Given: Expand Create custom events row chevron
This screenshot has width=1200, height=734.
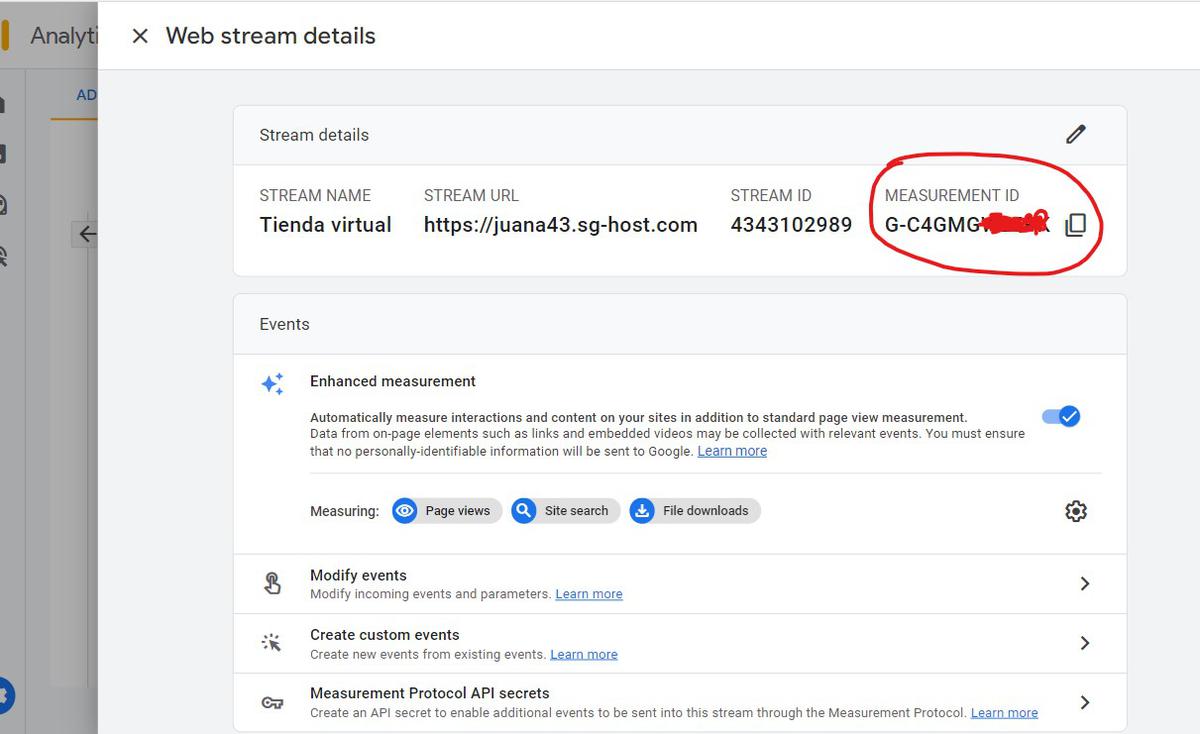Looking at the screenshot, I should coord(1084,643).
